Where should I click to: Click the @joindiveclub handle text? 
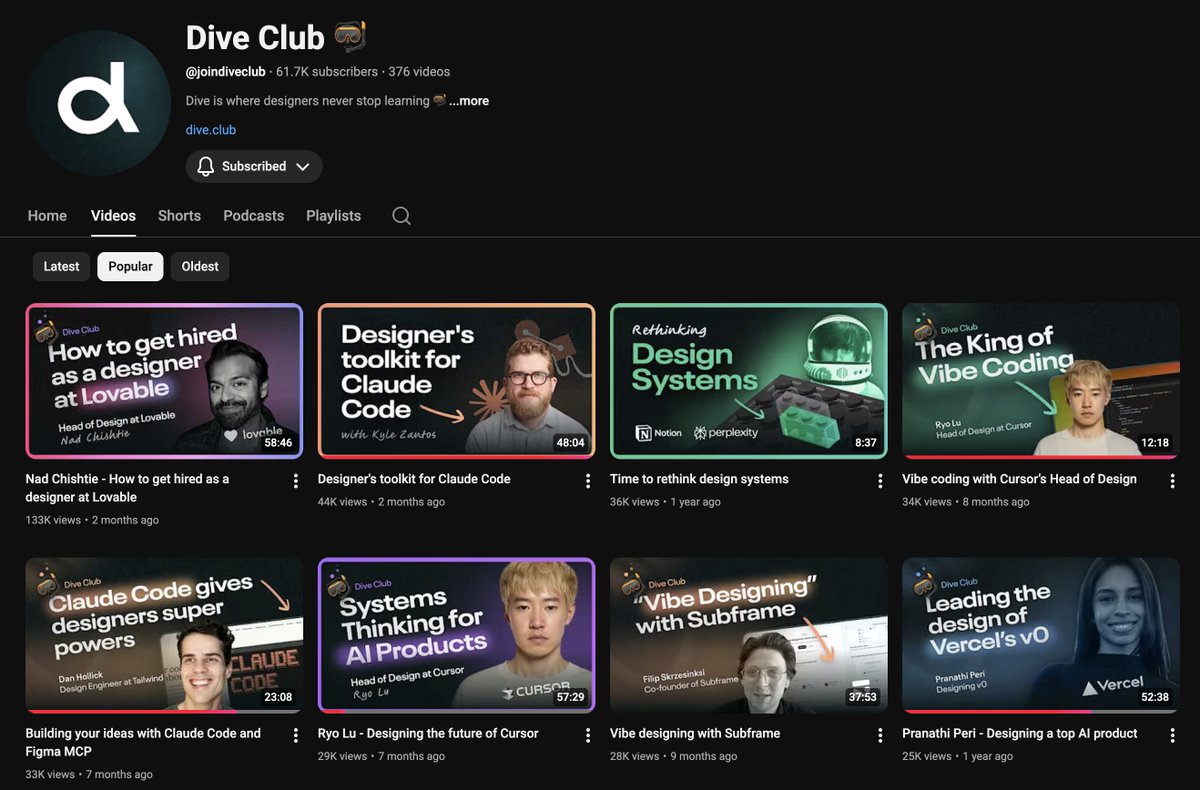(226, 72)
